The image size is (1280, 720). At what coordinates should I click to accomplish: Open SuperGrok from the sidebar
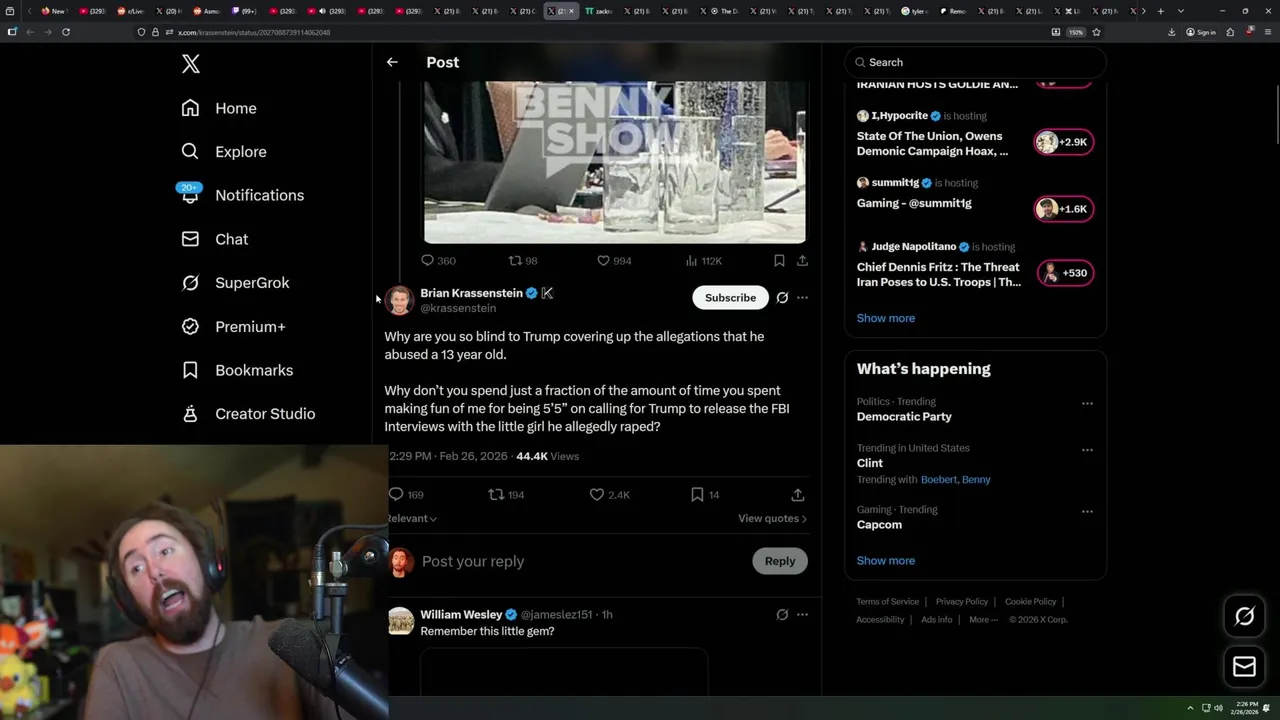235,283
